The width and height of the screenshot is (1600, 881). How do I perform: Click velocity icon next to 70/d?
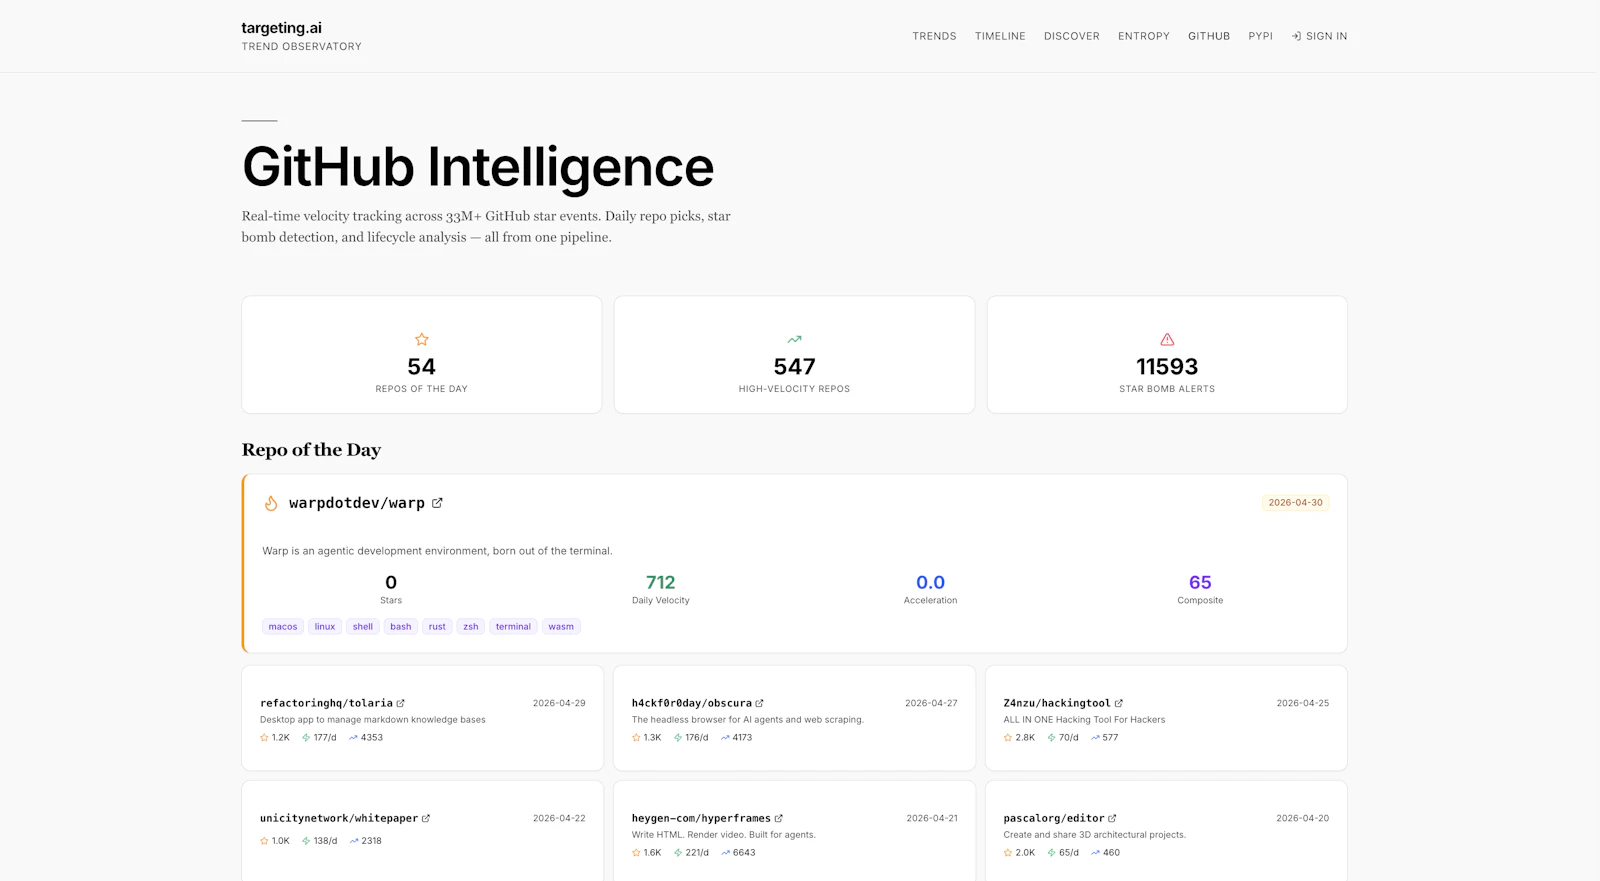pos(1051,738)
